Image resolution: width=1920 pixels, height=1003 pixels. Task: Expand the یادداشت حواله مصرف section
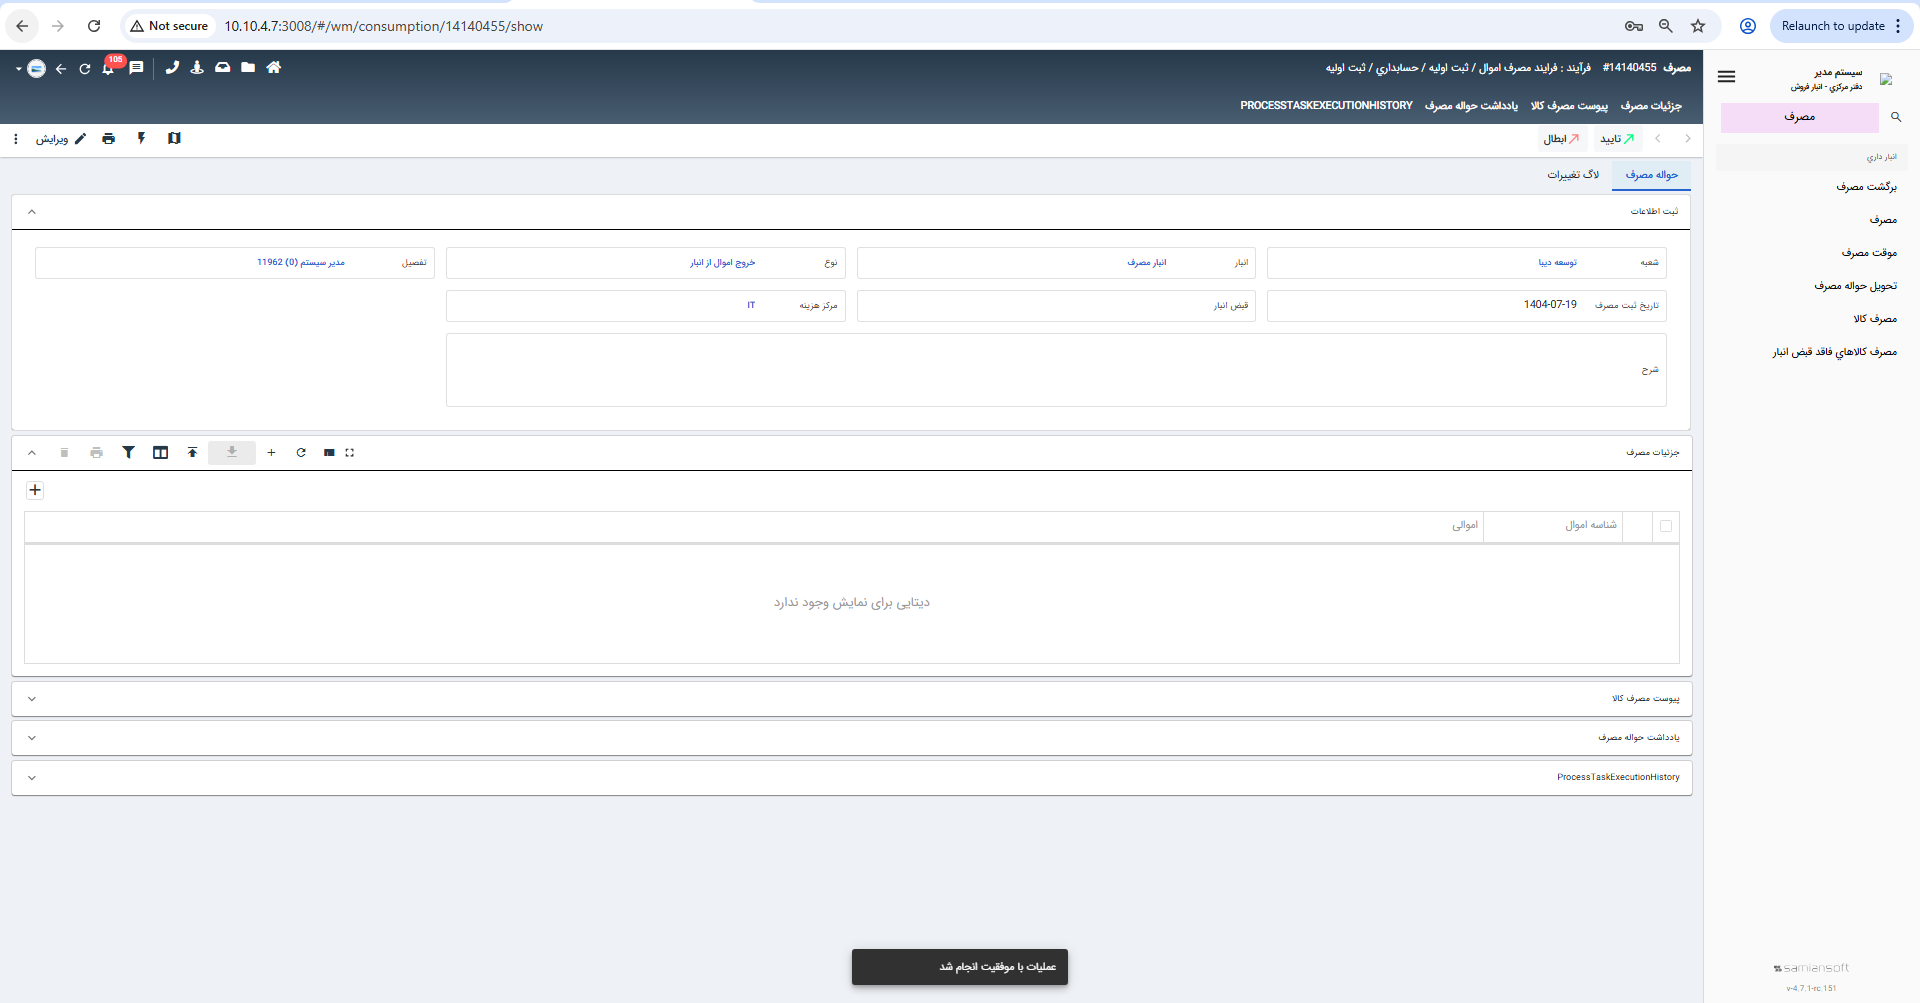32,738
